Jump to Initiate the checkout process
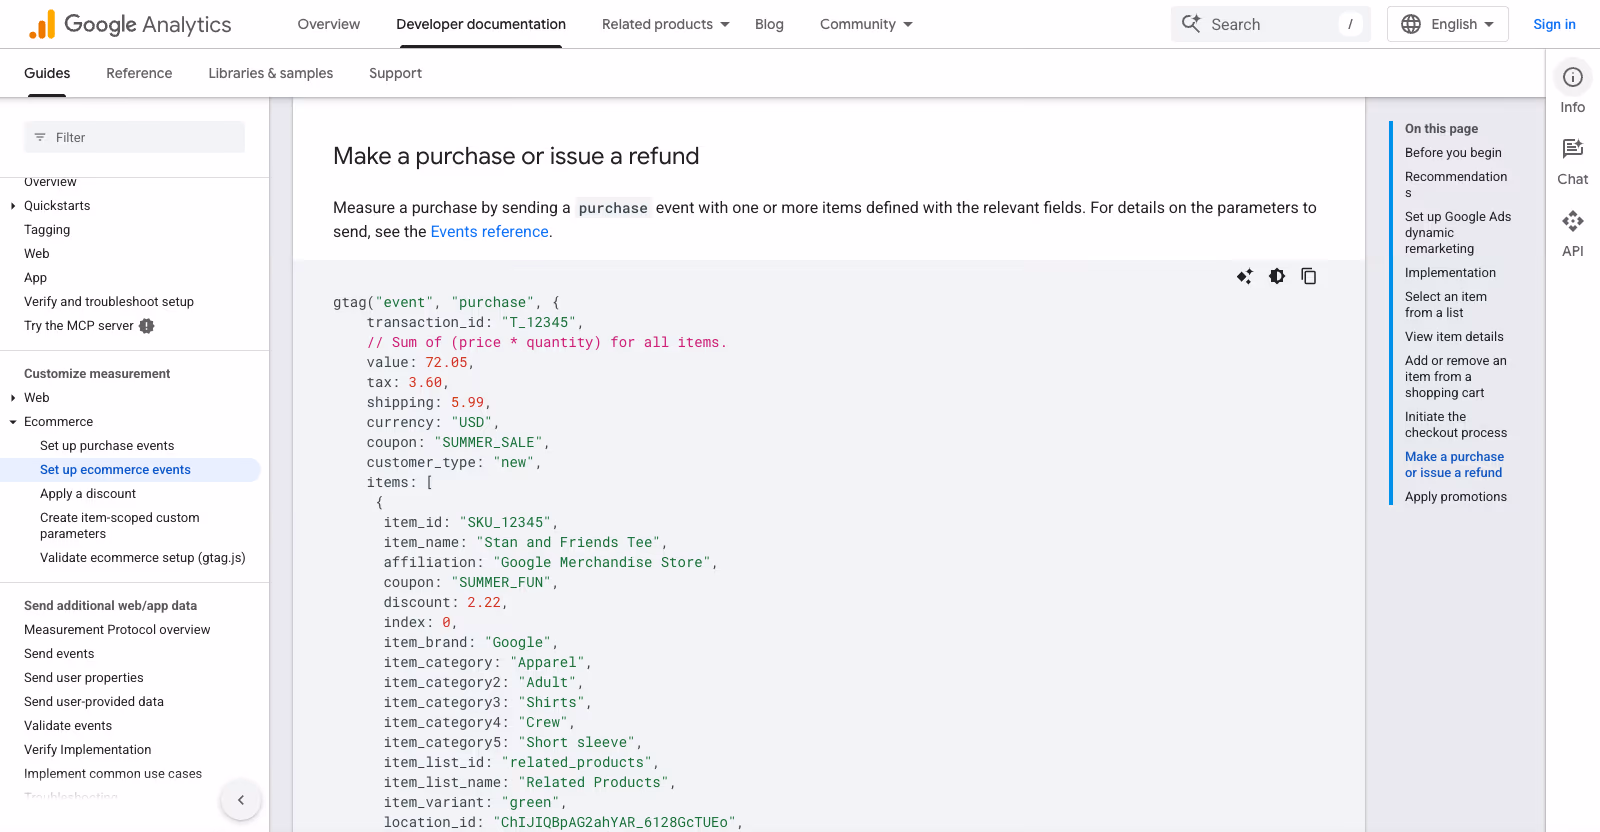This screenshot has width=1600, height=832. [1456, 425]
